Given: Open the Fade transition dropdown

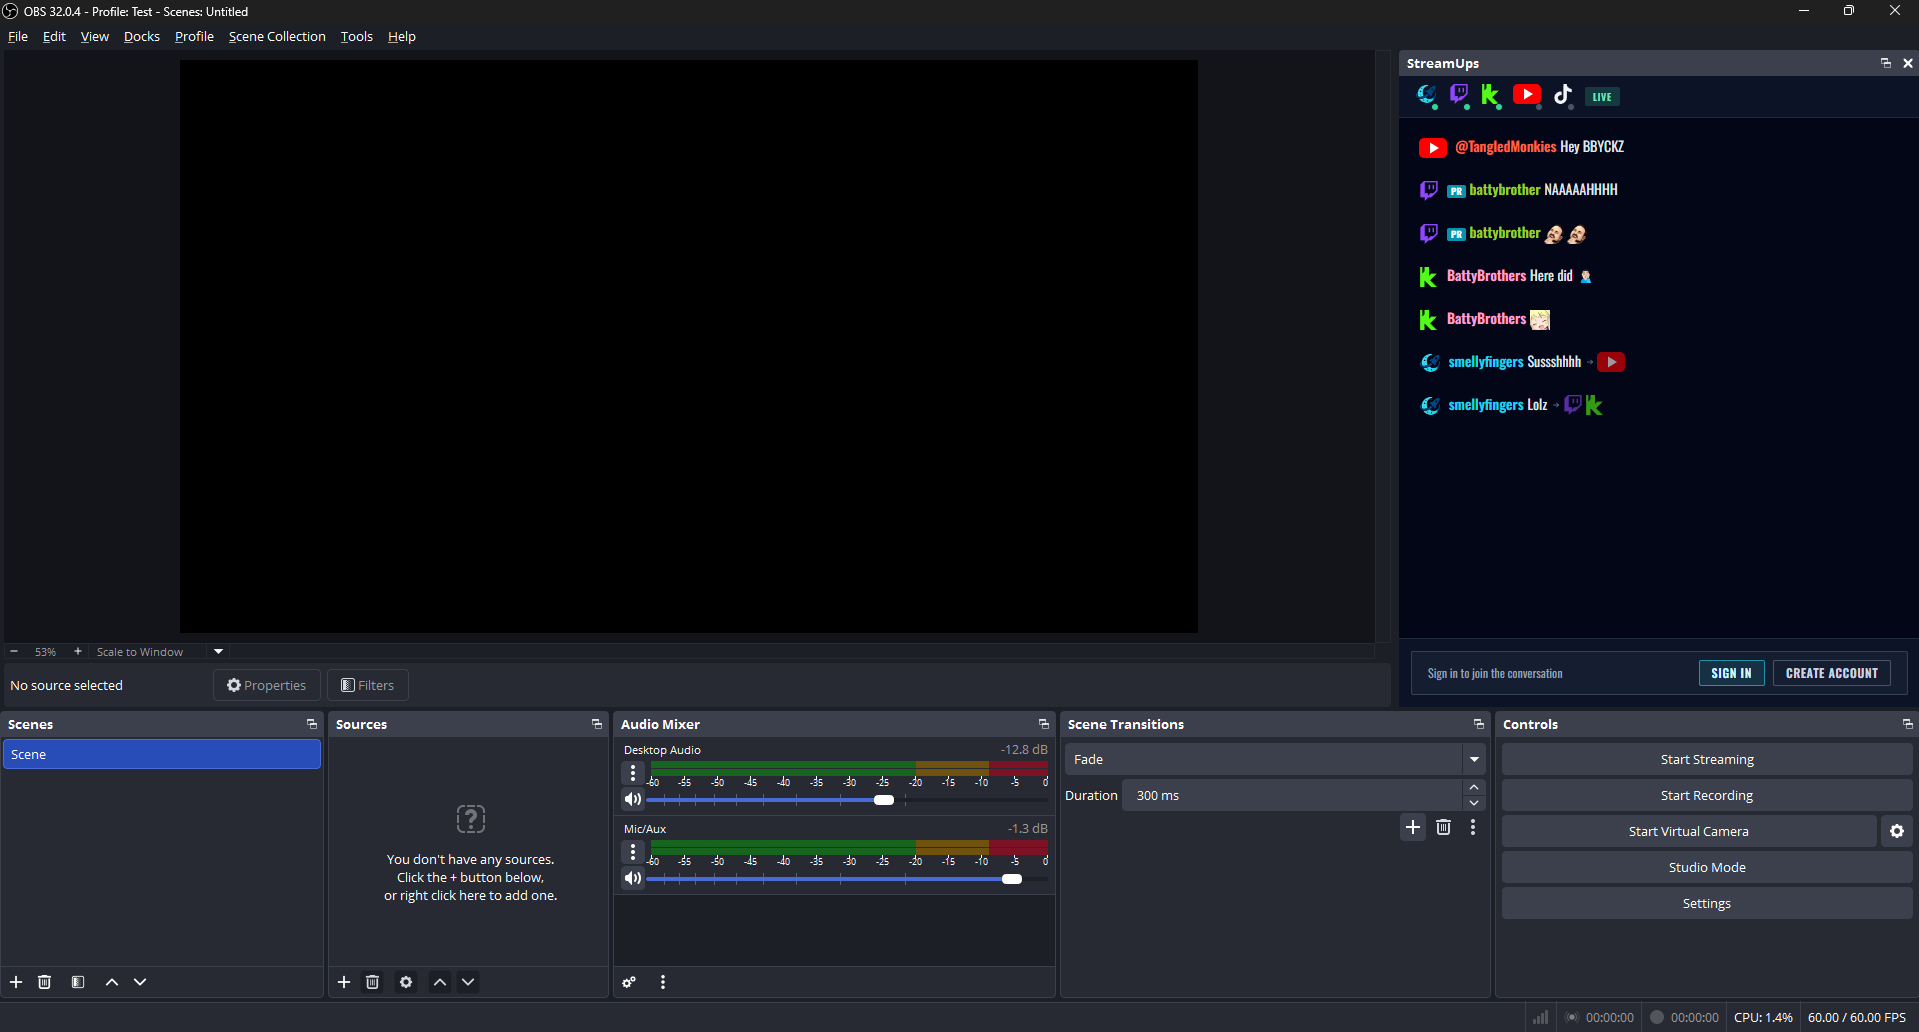Looking at the screenshot, I should 1275,759.
